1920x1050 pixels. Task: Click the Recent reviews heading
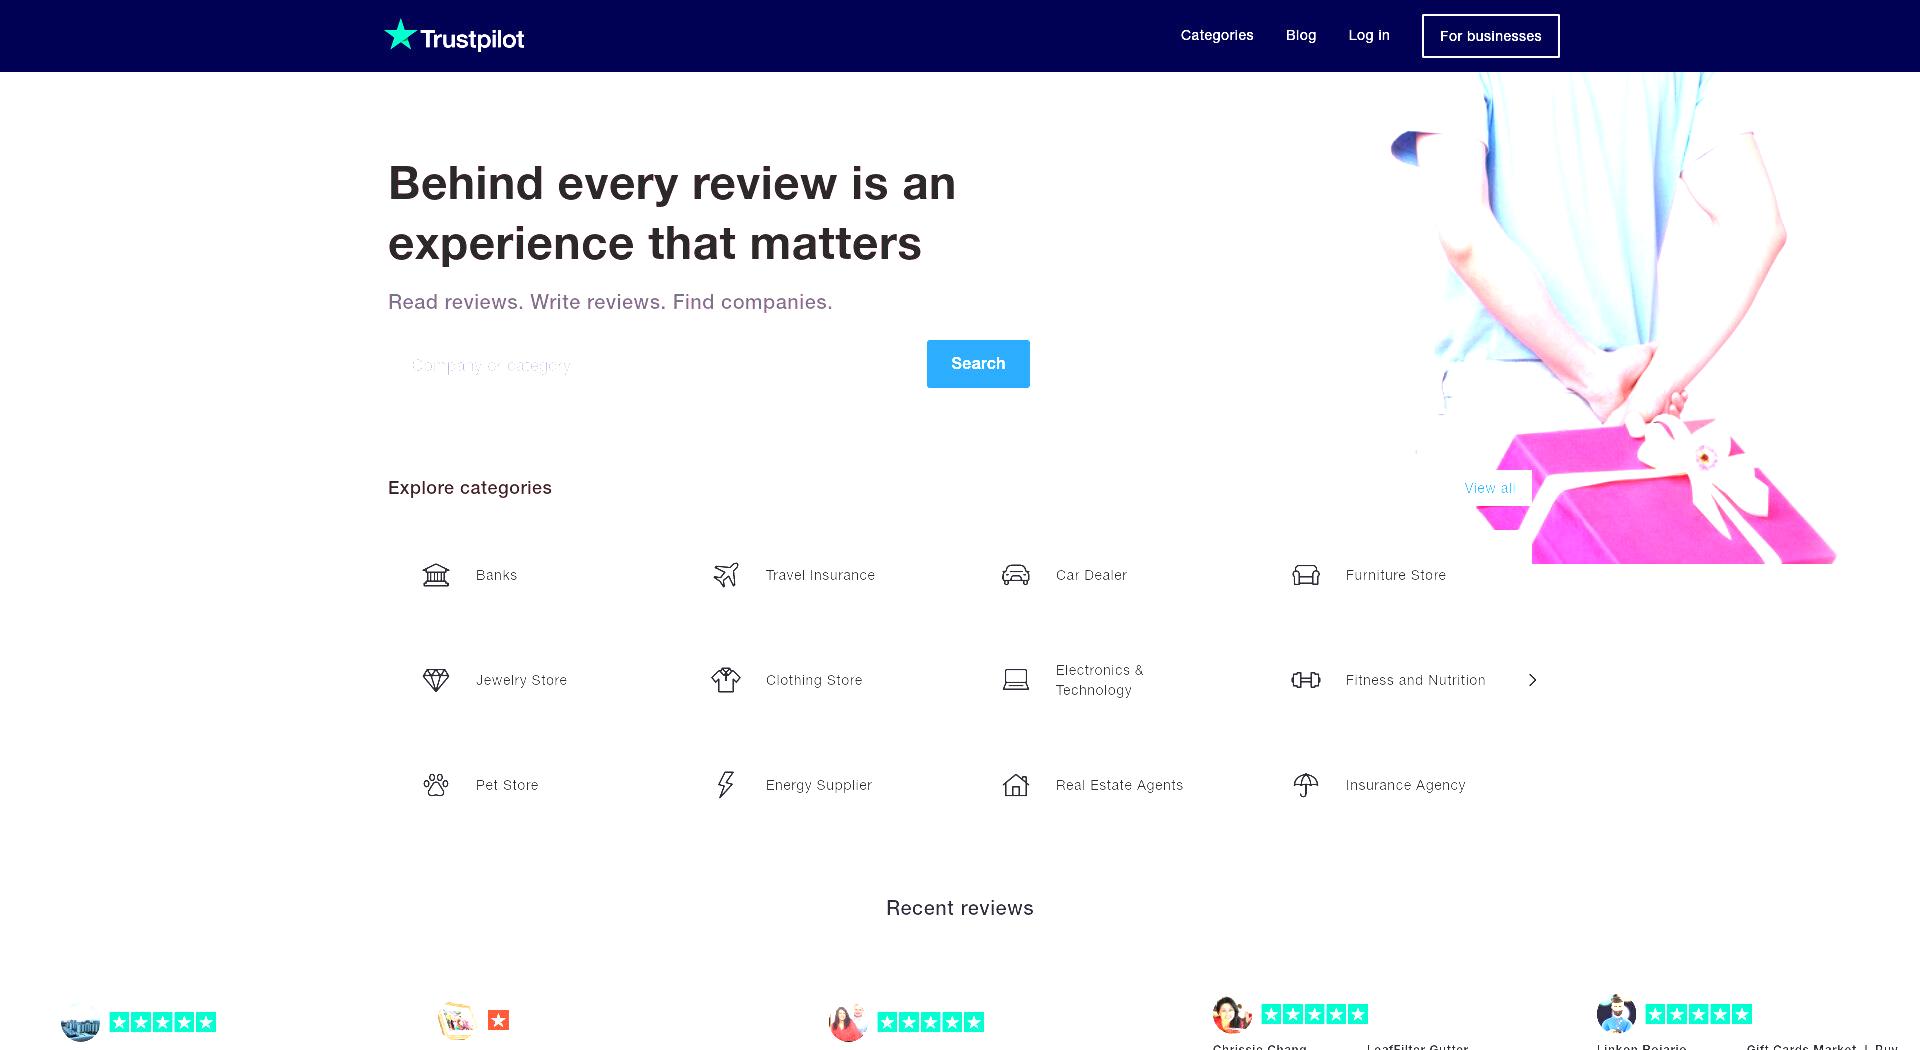[960, 908]
